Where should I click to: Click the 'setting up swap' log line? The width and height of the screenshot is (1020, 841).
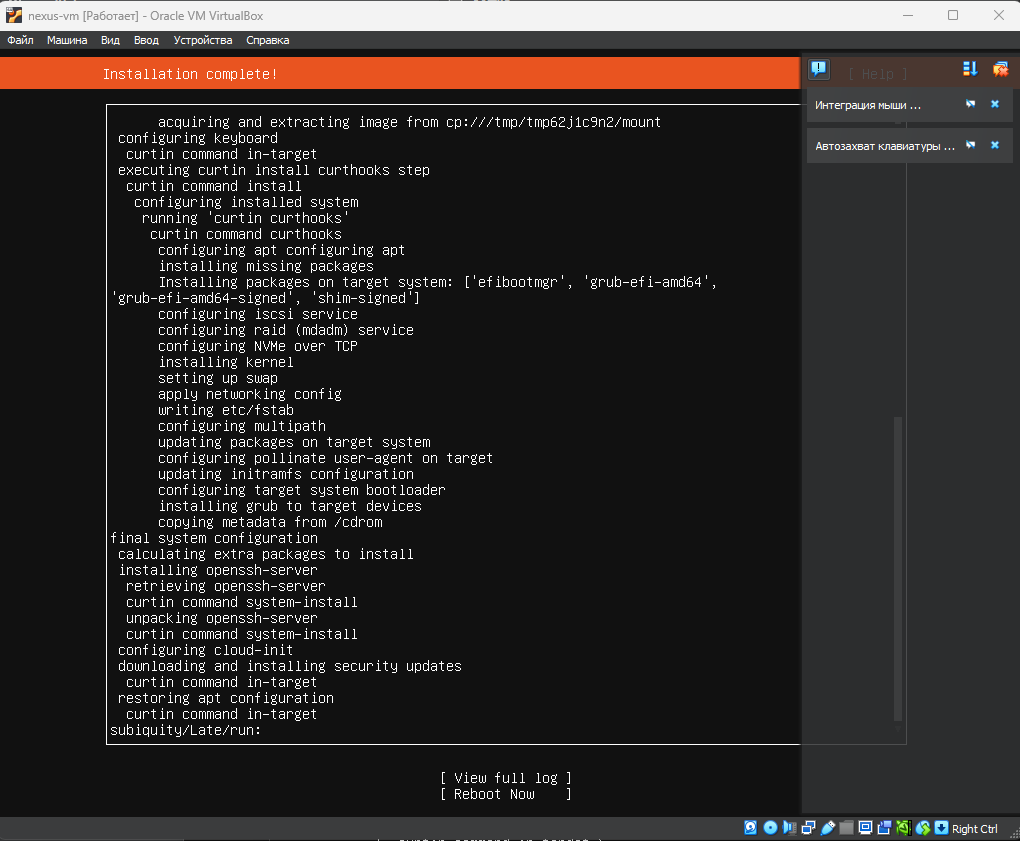coord(218,378)
